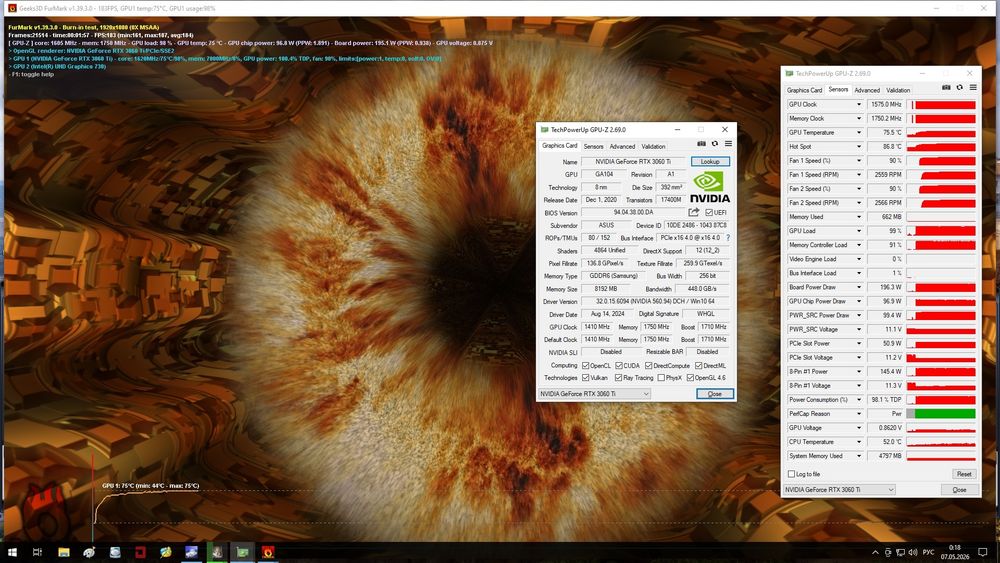Open File Explorer from the taskbar
Screen dimensions: 1000x563
pyautogui.click(x=64, y=552)
